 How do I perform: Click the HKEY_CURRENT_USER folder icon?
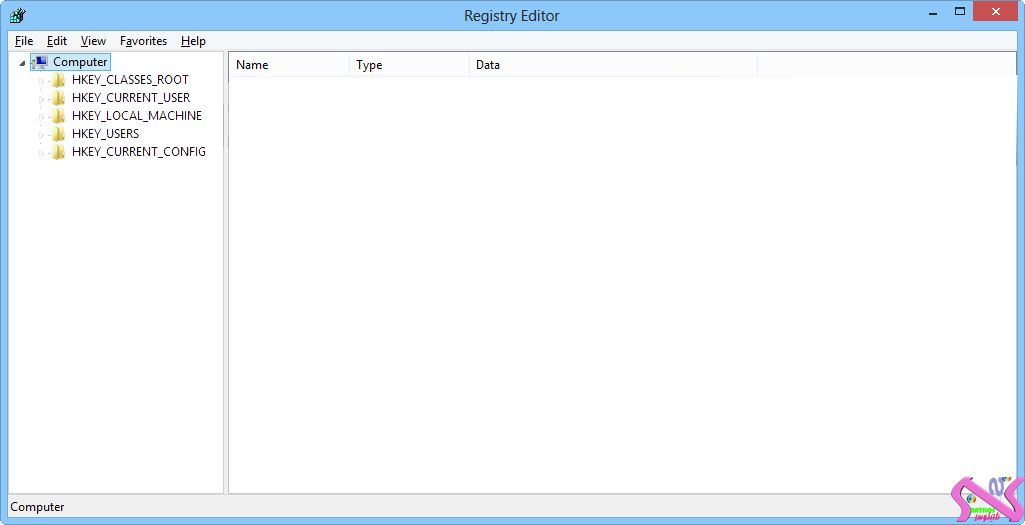59,98
